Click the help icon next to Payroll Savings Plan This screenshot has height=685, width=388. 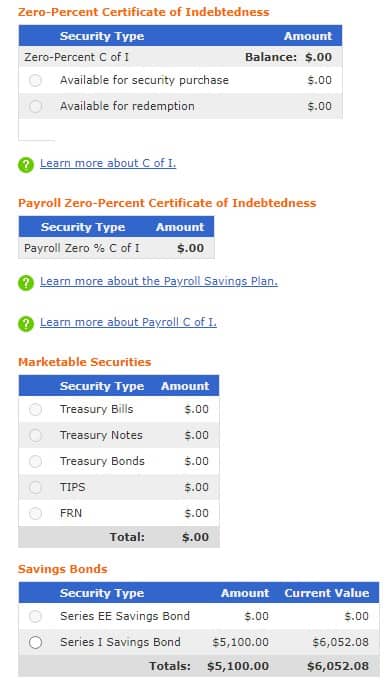click(26, 283)
